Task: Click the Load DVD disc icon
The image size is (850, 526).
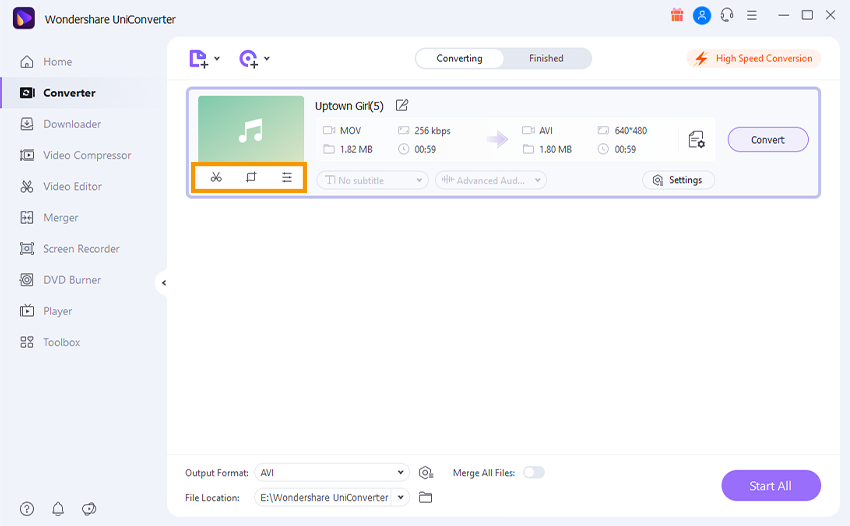Action: click(x=248, y=59)
